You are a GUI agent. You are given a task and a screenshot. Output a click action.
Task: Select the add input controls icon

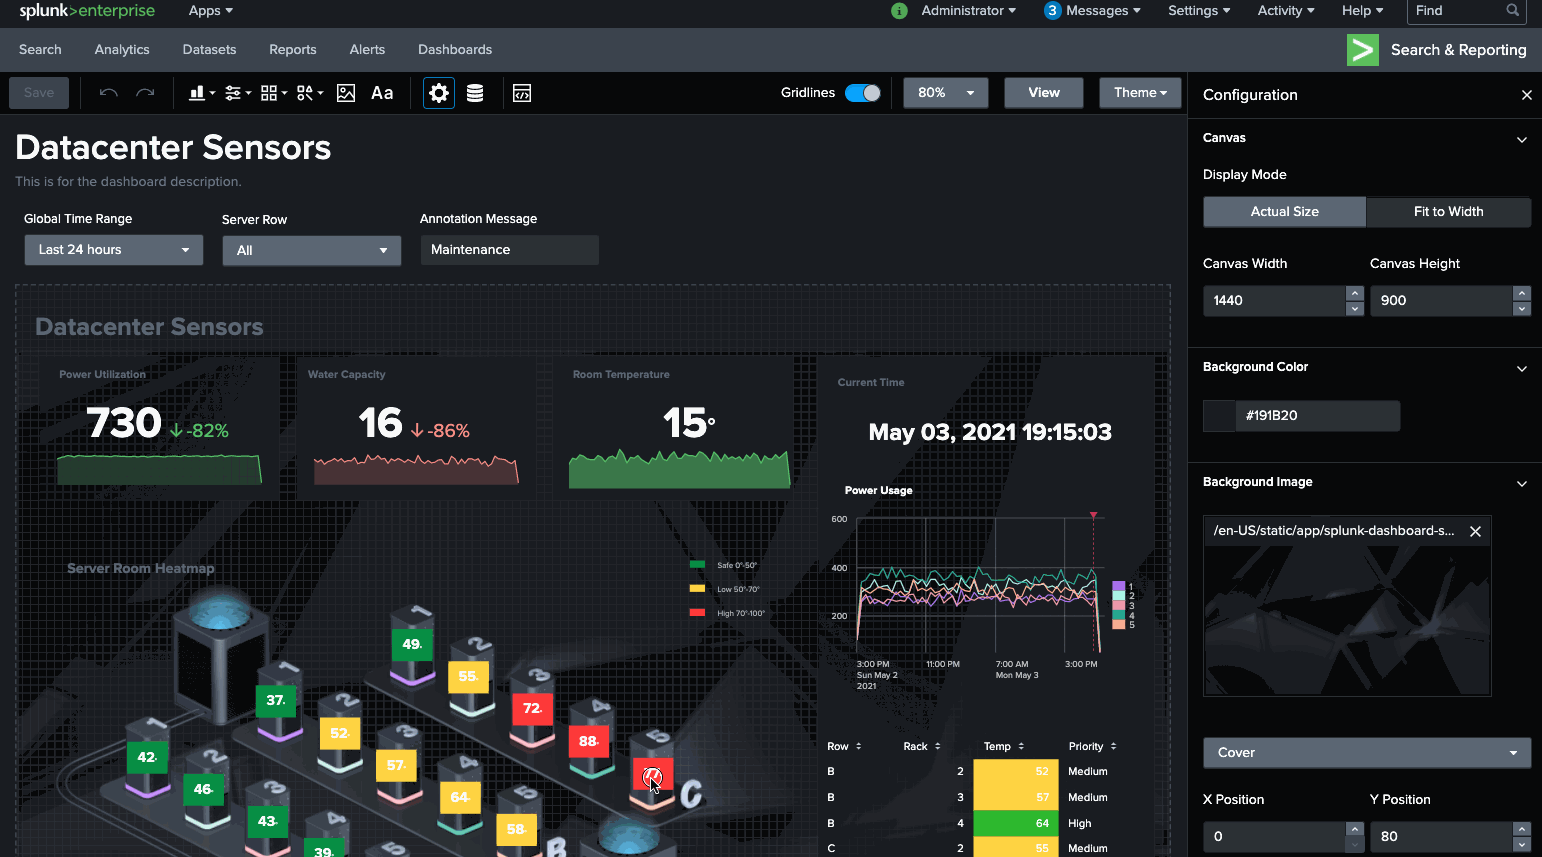233,92
